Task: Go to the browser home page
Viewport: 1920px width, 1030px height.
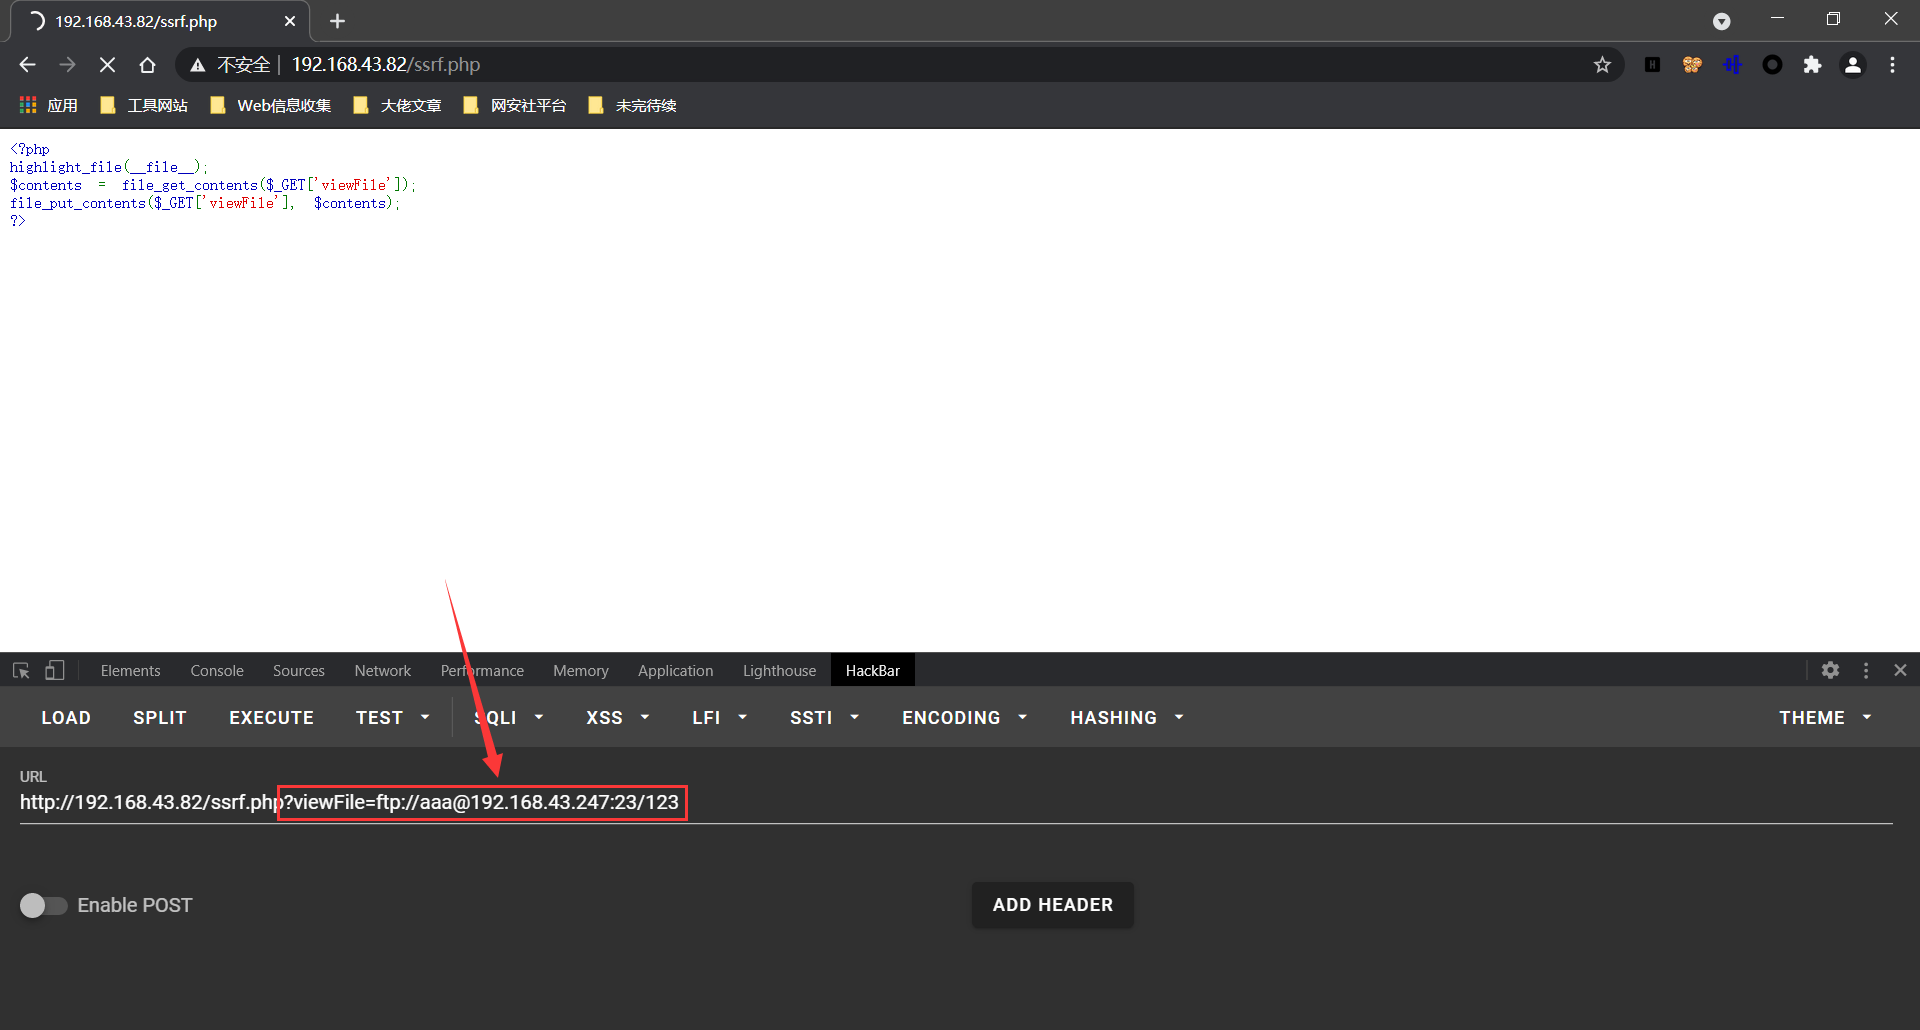Action: point(147,65)
